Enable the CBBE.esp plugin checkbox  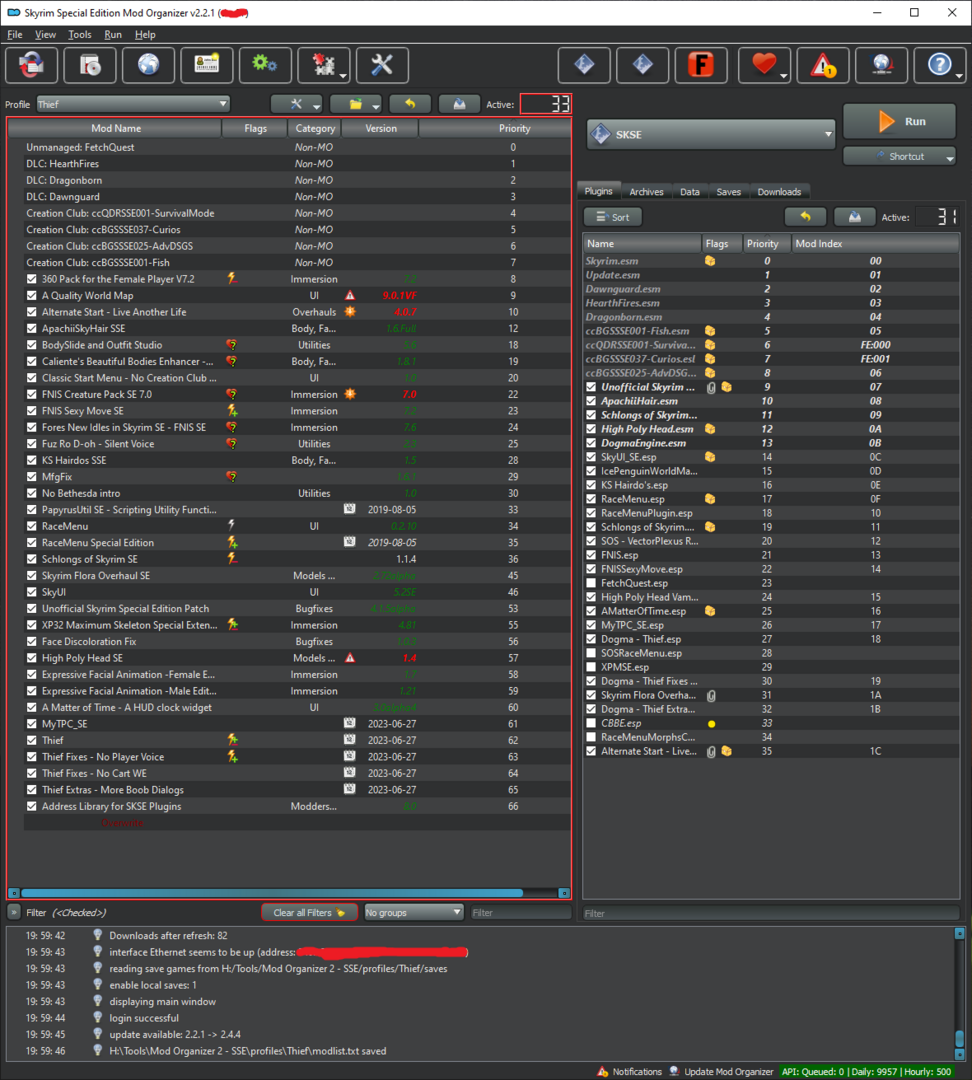pos(591,723)
